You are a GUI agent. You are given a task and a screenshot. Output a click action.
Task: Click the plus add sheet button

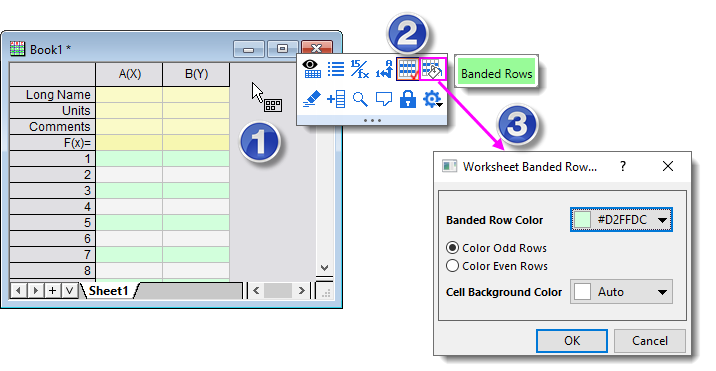click(x=53, y=291)
